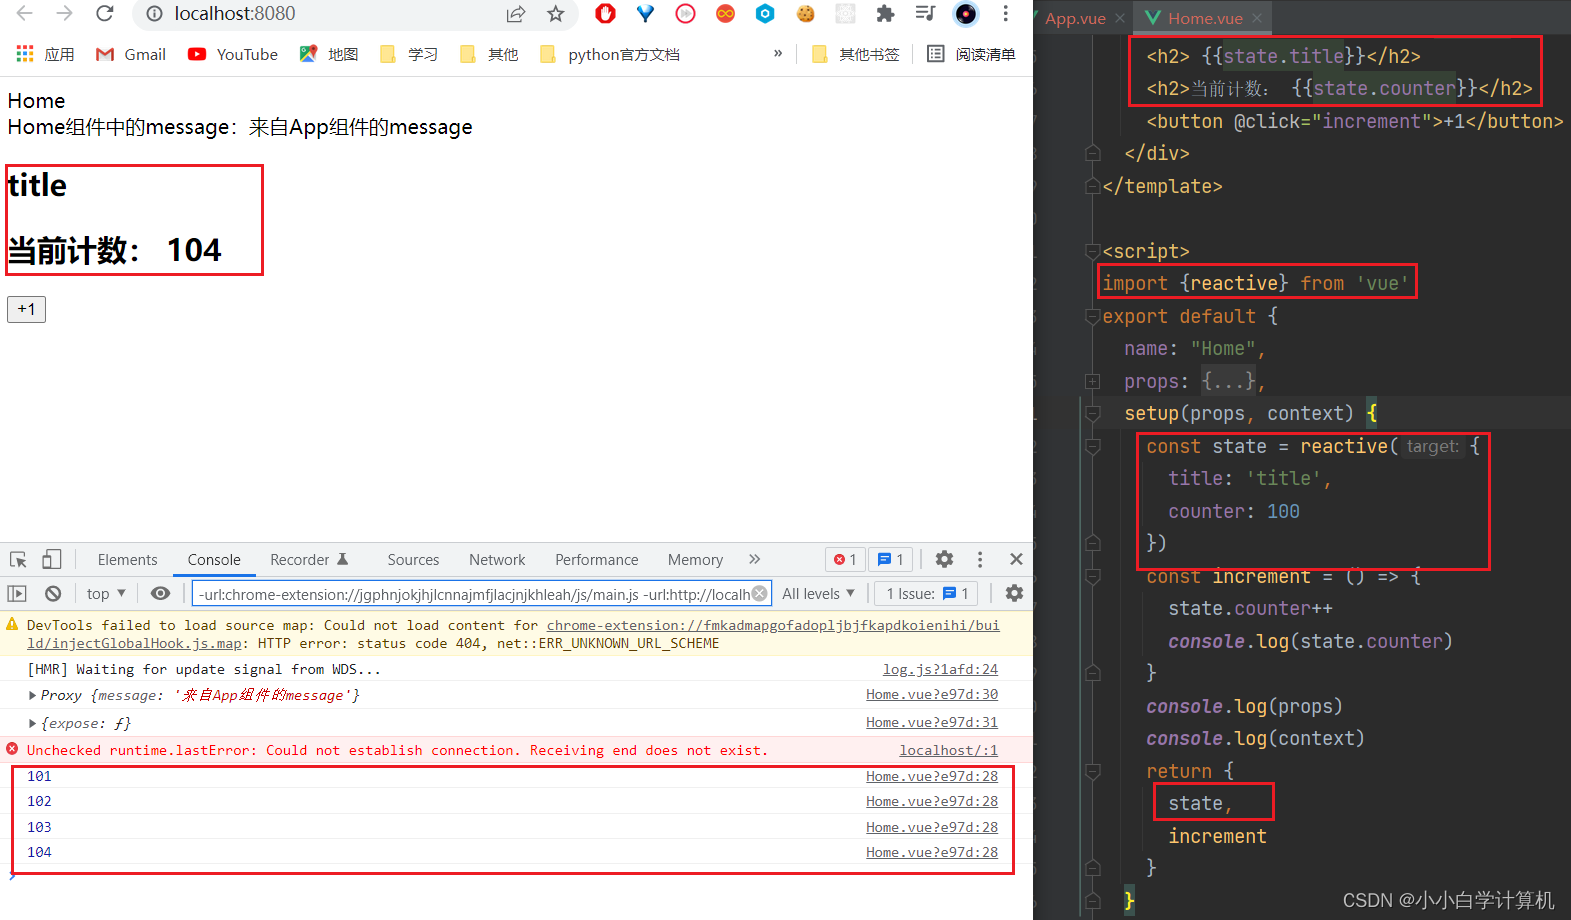Image resolution: width=1571 pixels, height=920 pixels.
Task: Open the 学习 bookmarks folder
Action: point(409,54)
